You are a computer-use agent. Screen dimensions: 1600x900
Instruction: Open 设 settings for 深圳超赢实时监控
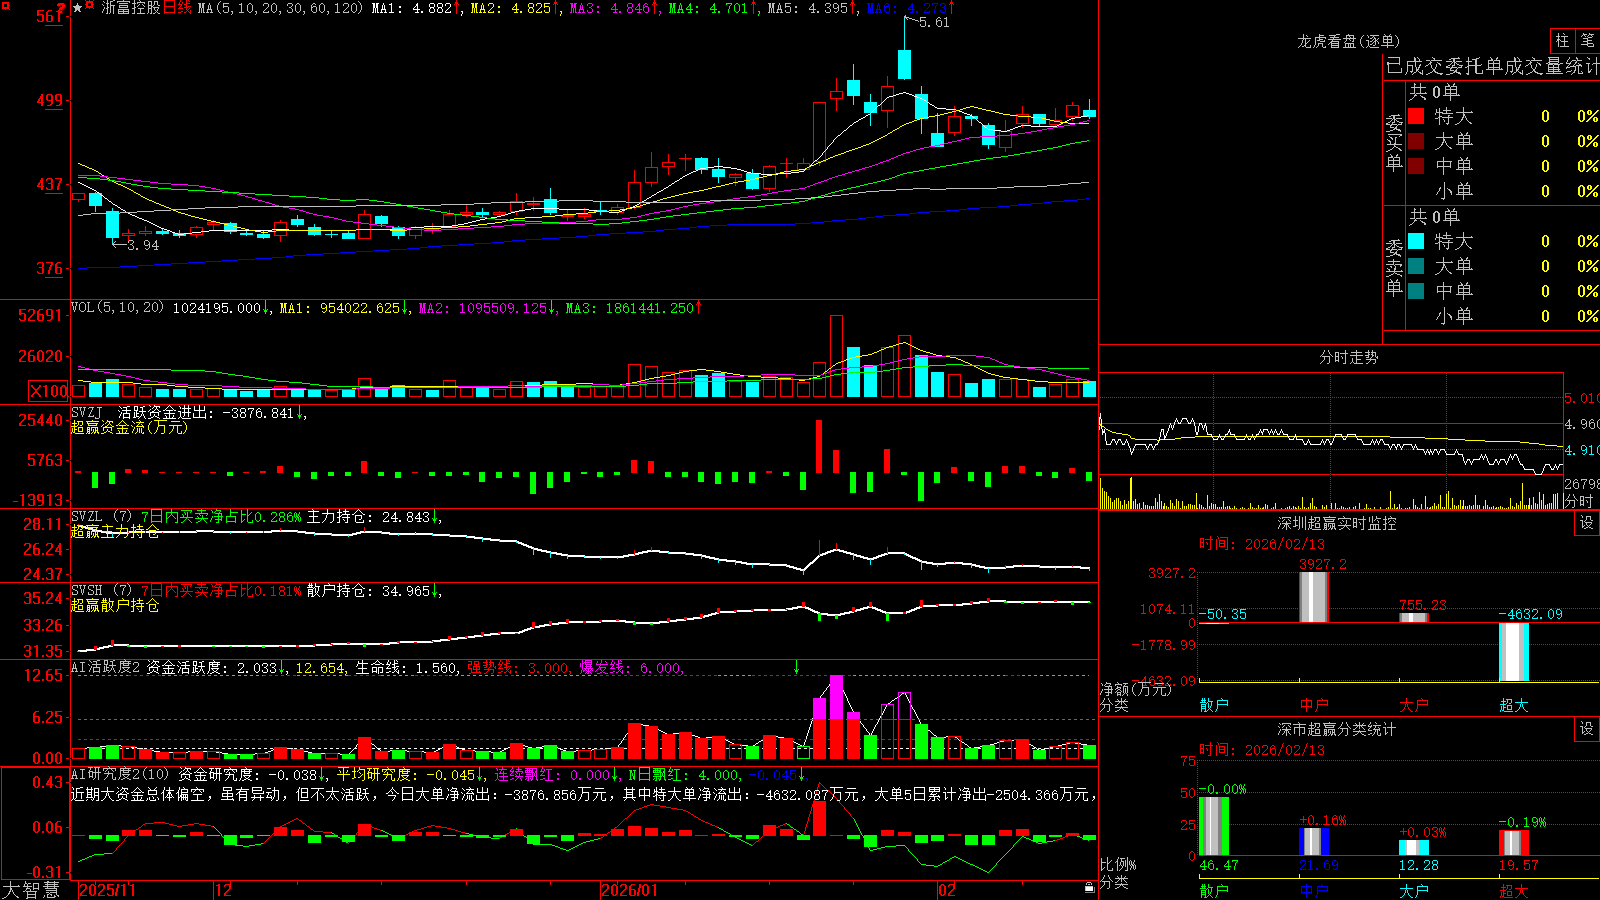coord(1587,523)
